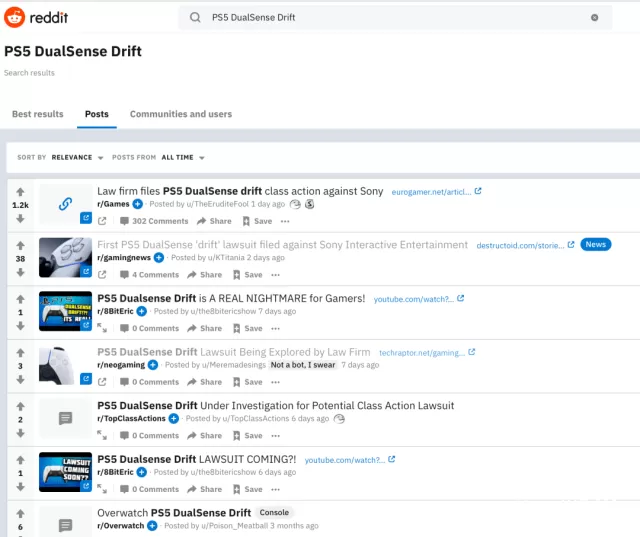This screenshot has height=537, width=640.
Task: Share the Law firm files class action post
Action: [214, 221]
